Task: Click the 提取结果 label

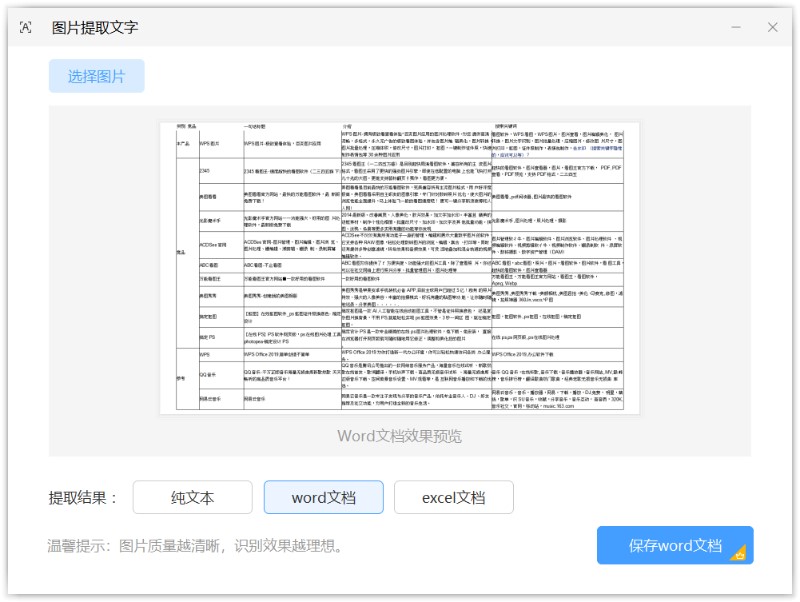Action: tap(84, 497)
